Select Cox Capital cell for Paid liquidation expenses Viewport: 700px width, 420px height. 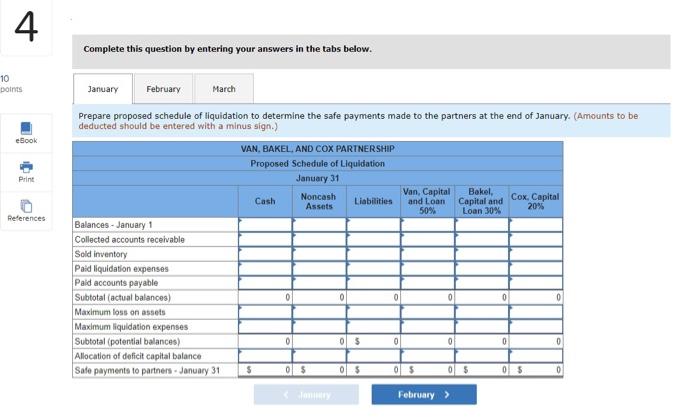coord(536,269)
